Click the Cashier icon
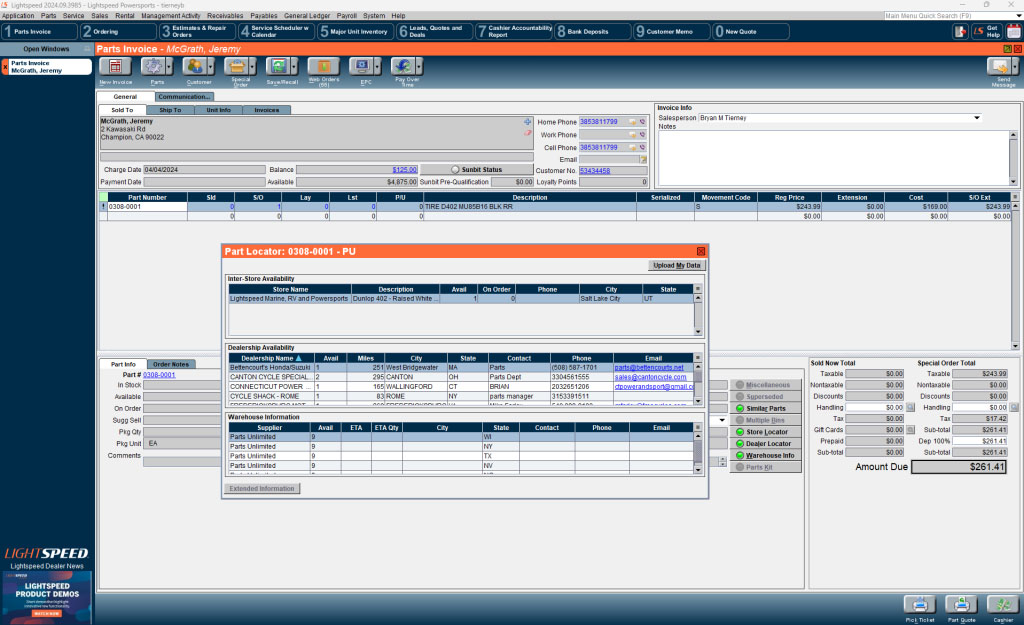 (1003, 605)
